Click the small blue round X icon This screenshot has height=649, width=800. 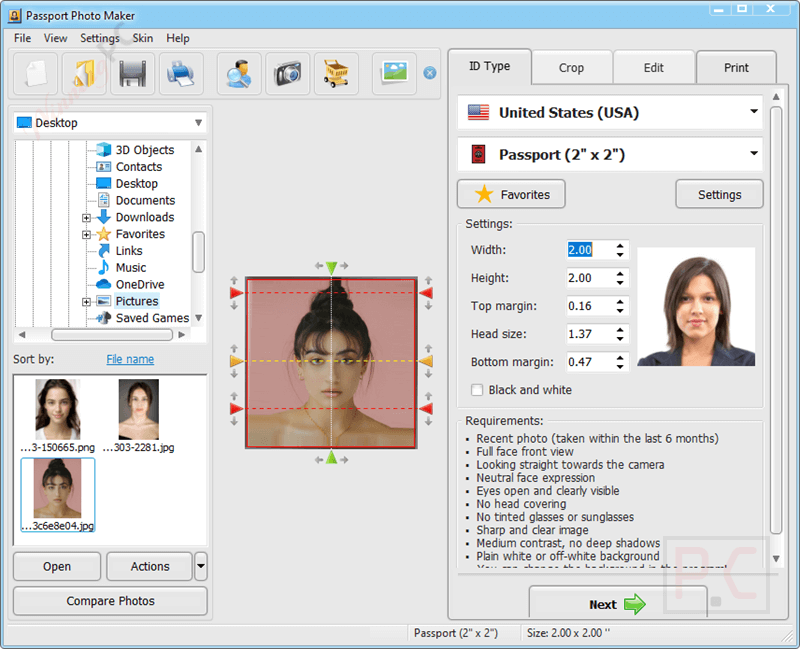pyautogui.click(x=430, y=73)
